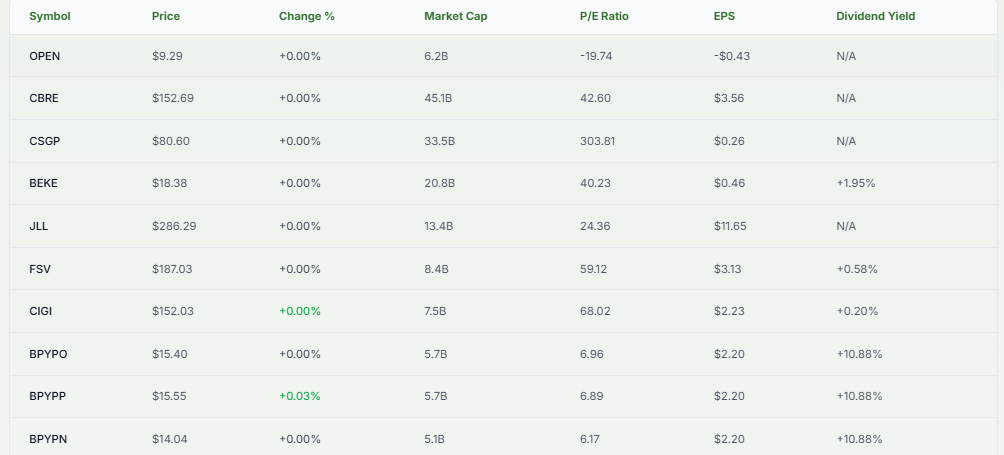Open the CBRE ticker symbol

point(44,98)
